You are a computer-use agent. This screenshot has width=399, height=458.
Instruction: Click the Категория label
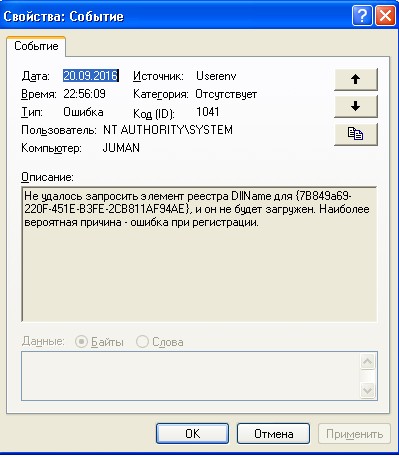point(161,95)
